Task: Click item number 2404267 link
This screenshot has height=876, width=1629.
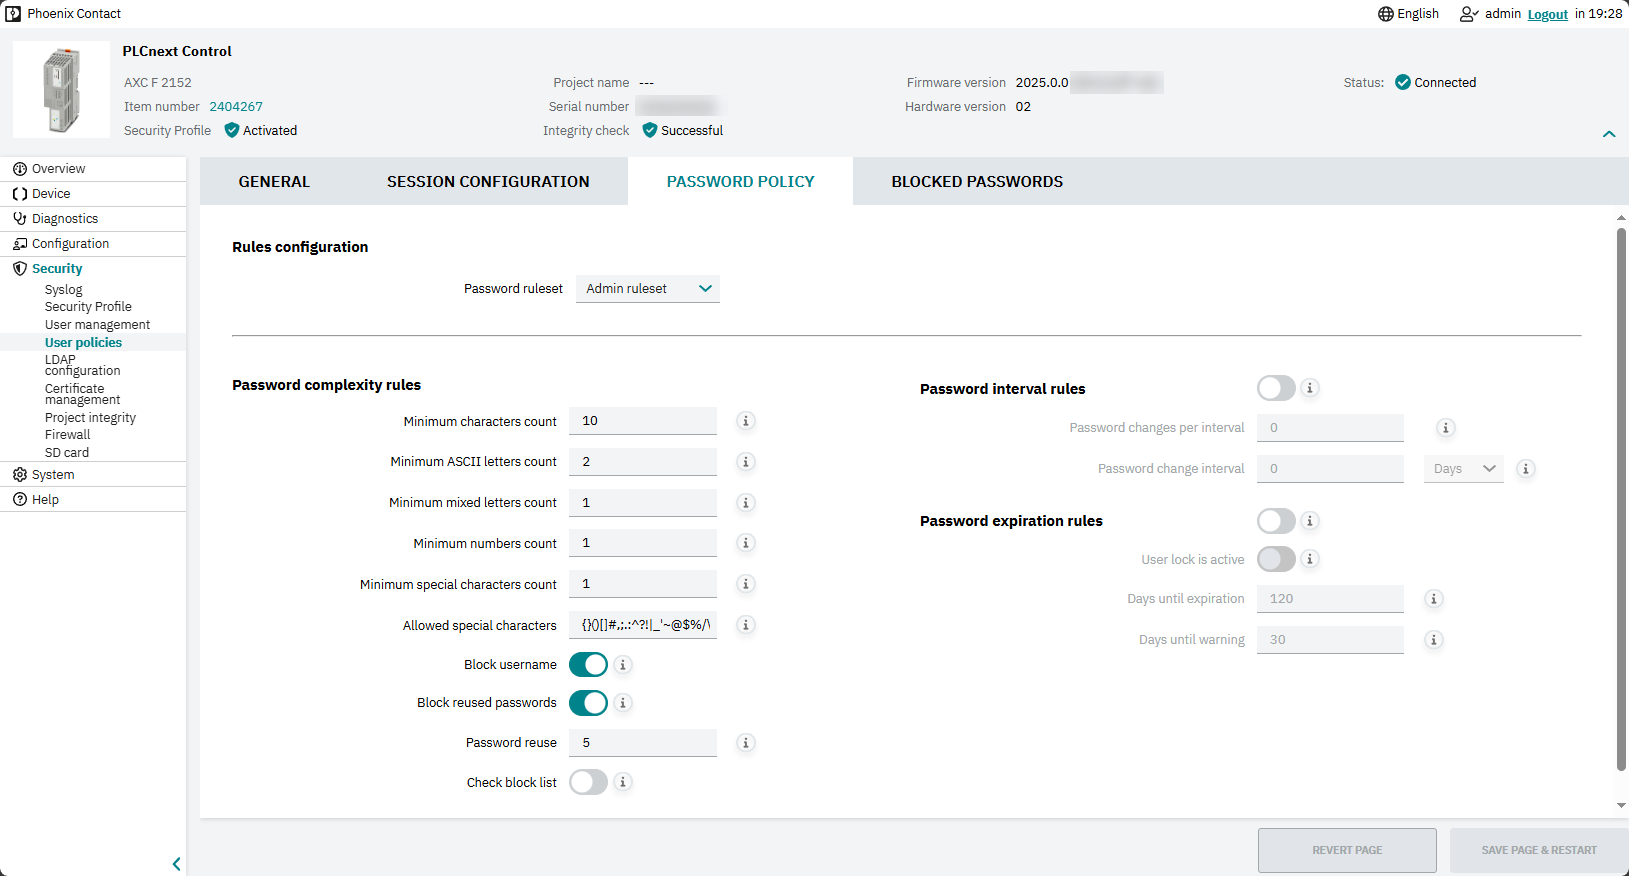Action: pos(236,107)
